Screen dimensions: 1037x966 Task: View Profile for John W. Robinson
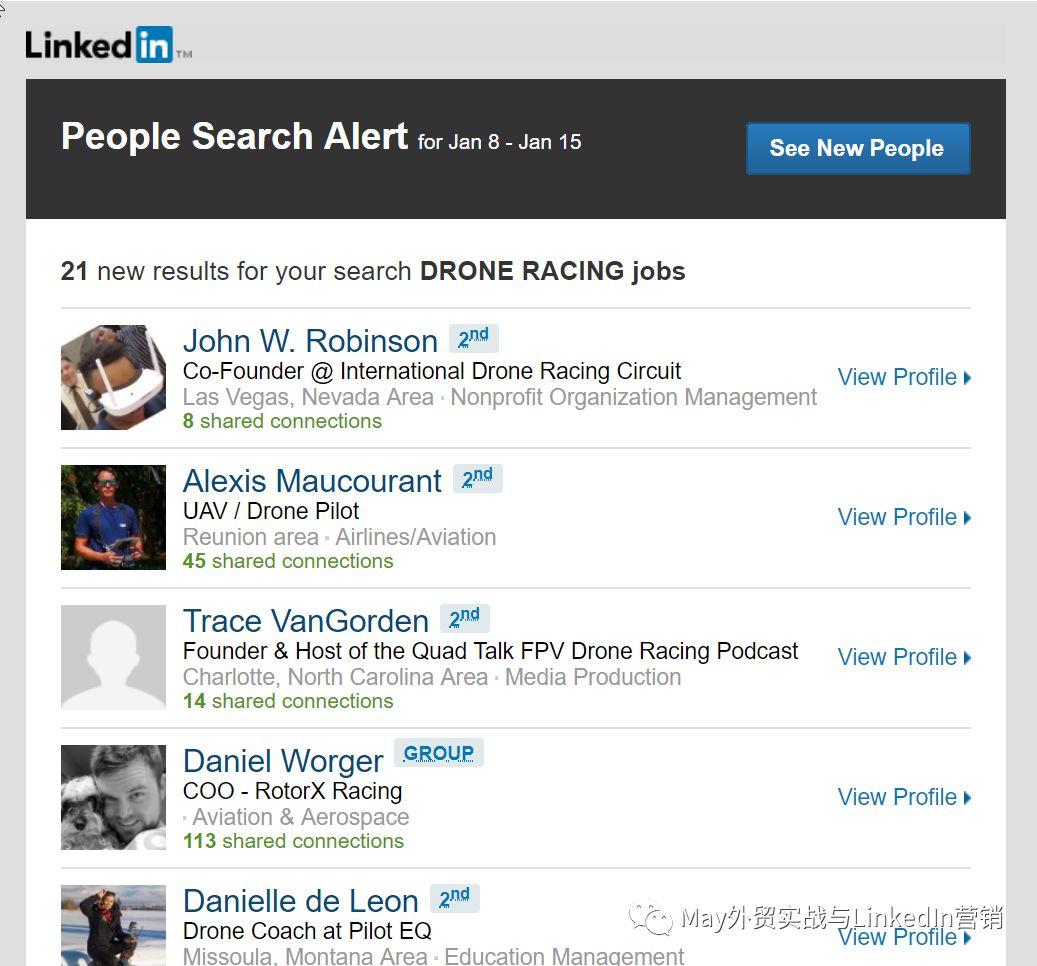[904, 377]
